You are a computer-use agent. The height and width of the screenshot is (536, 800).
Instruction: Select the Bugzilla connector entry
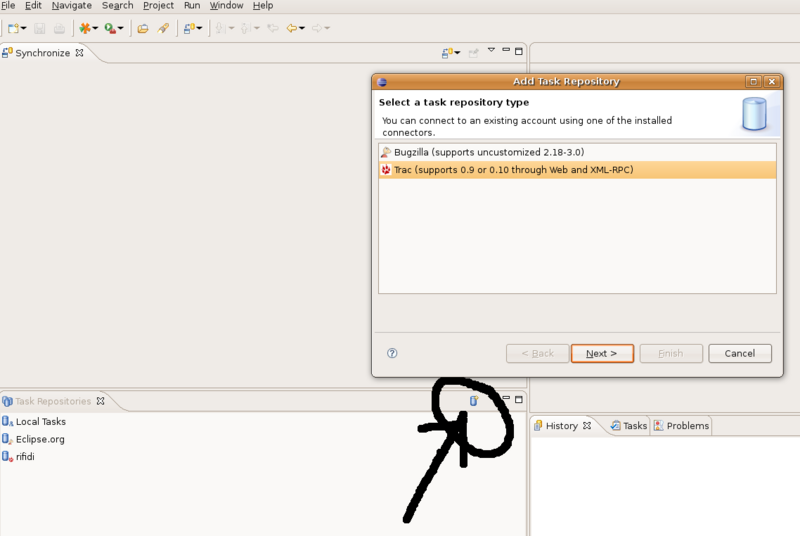(488, 152)
